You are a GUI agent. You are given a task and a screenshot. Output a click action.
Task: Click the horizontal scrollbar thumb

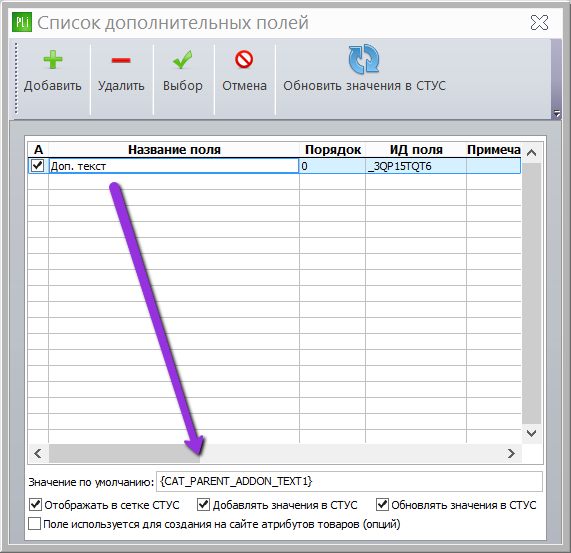(124, 453)
